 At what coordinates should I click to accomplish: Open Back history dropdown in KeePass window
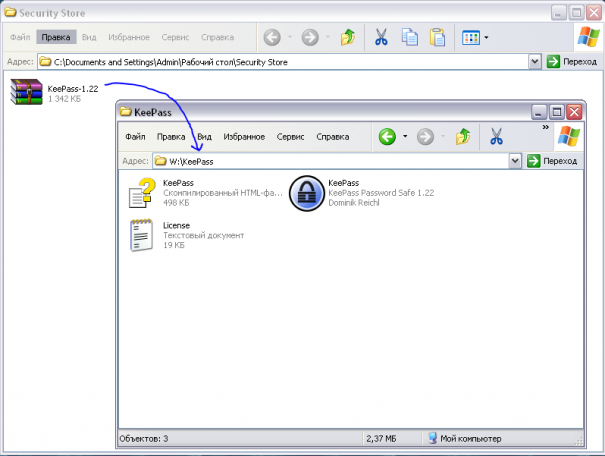405,136
